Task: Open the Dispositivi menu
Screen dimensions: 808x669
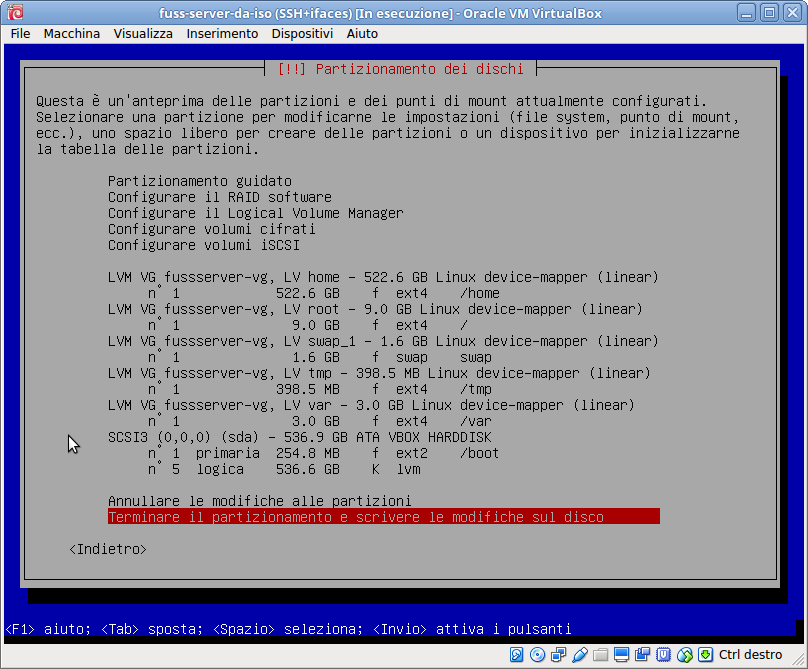Action: (x=302, y=34)
